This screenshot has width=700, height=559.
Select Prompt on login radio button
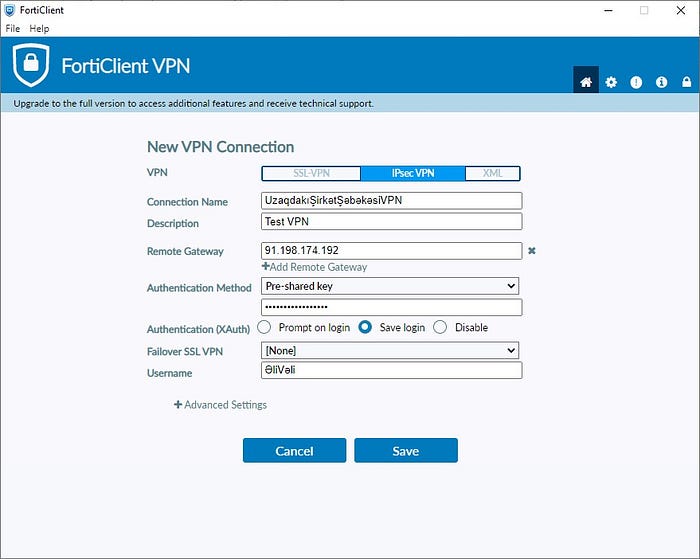(264, 327)
